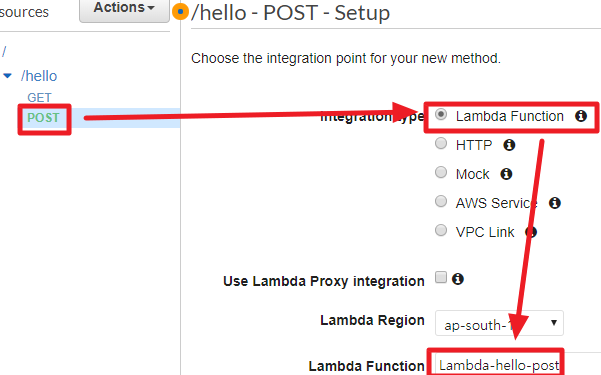Click info icon beside HTTP option
The image size is (601, 375).
coord(509,145)
